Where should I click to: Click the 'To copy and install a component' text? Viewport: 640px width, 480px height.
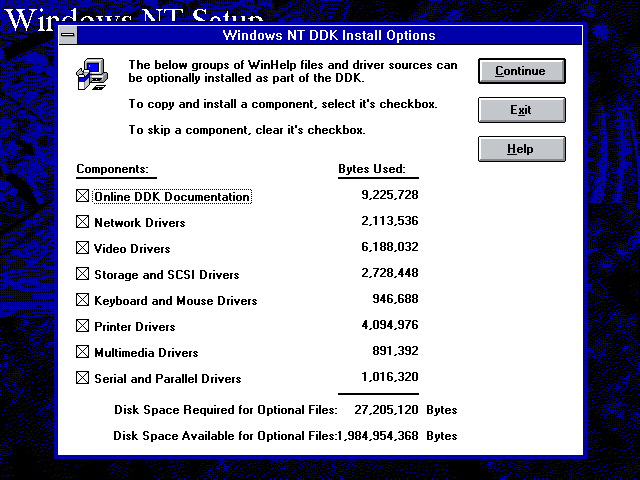tap(283, 104)
